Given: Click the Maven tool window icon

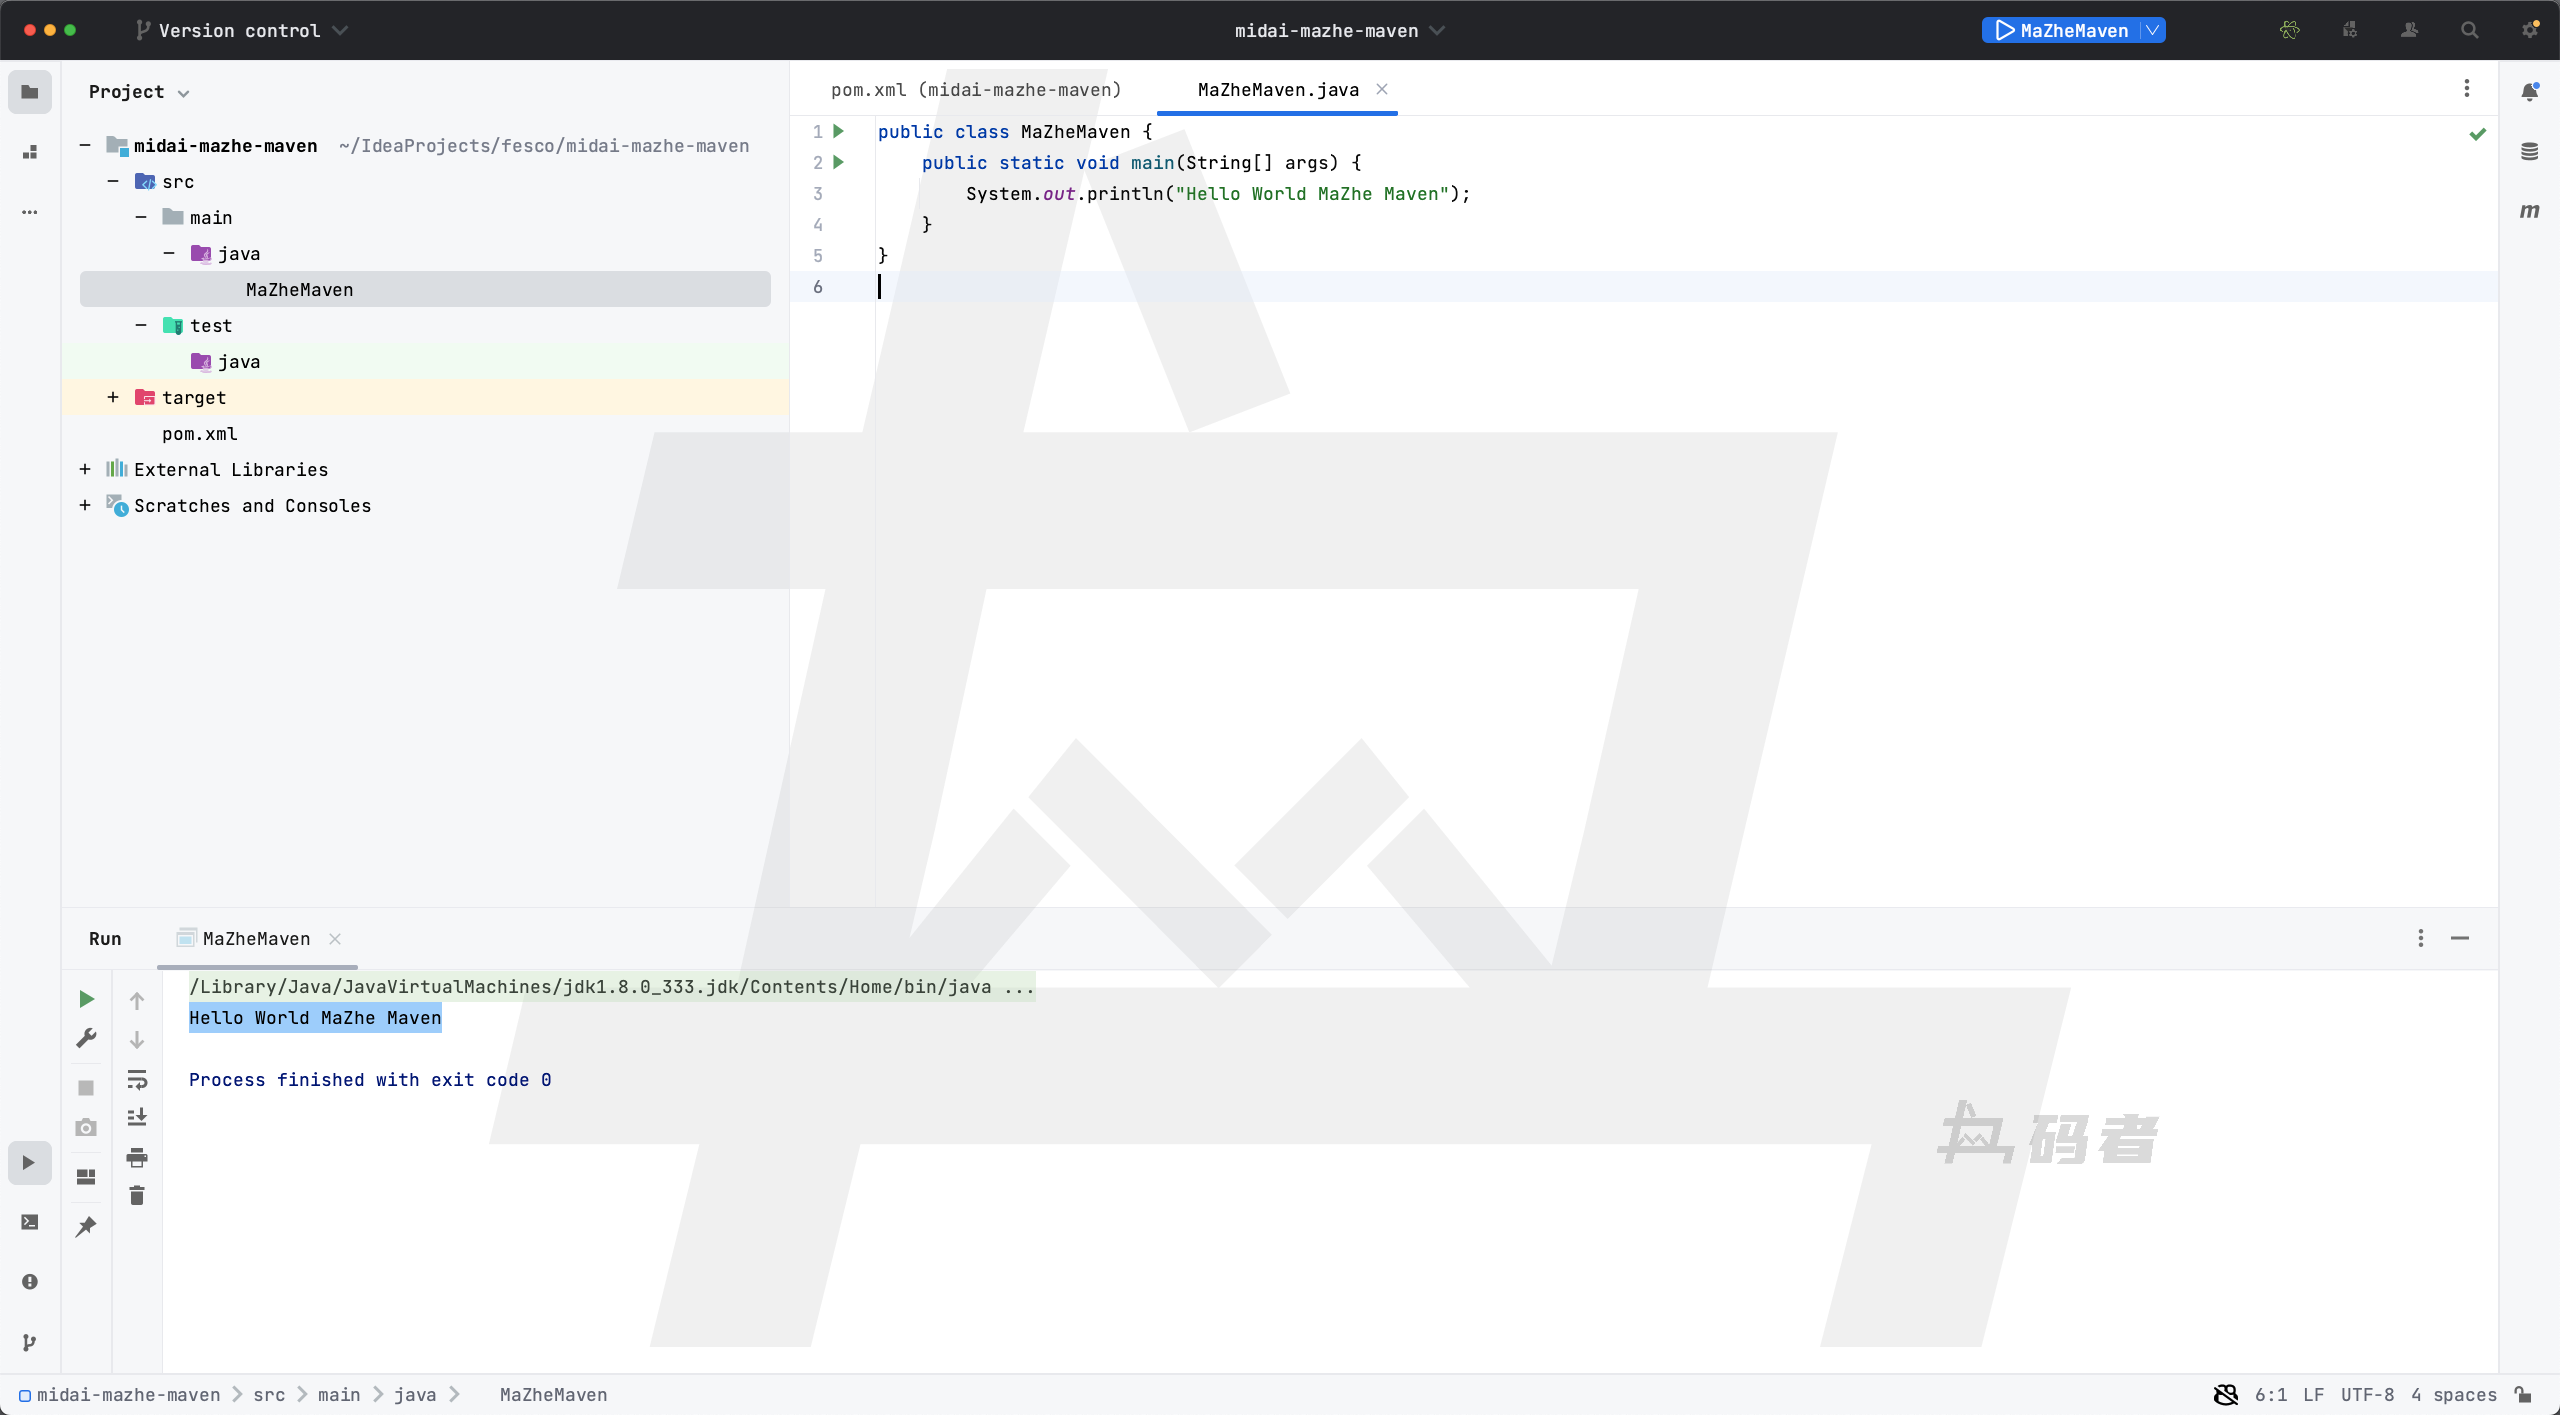Looking at the screenshot, I should (2529, 211).
